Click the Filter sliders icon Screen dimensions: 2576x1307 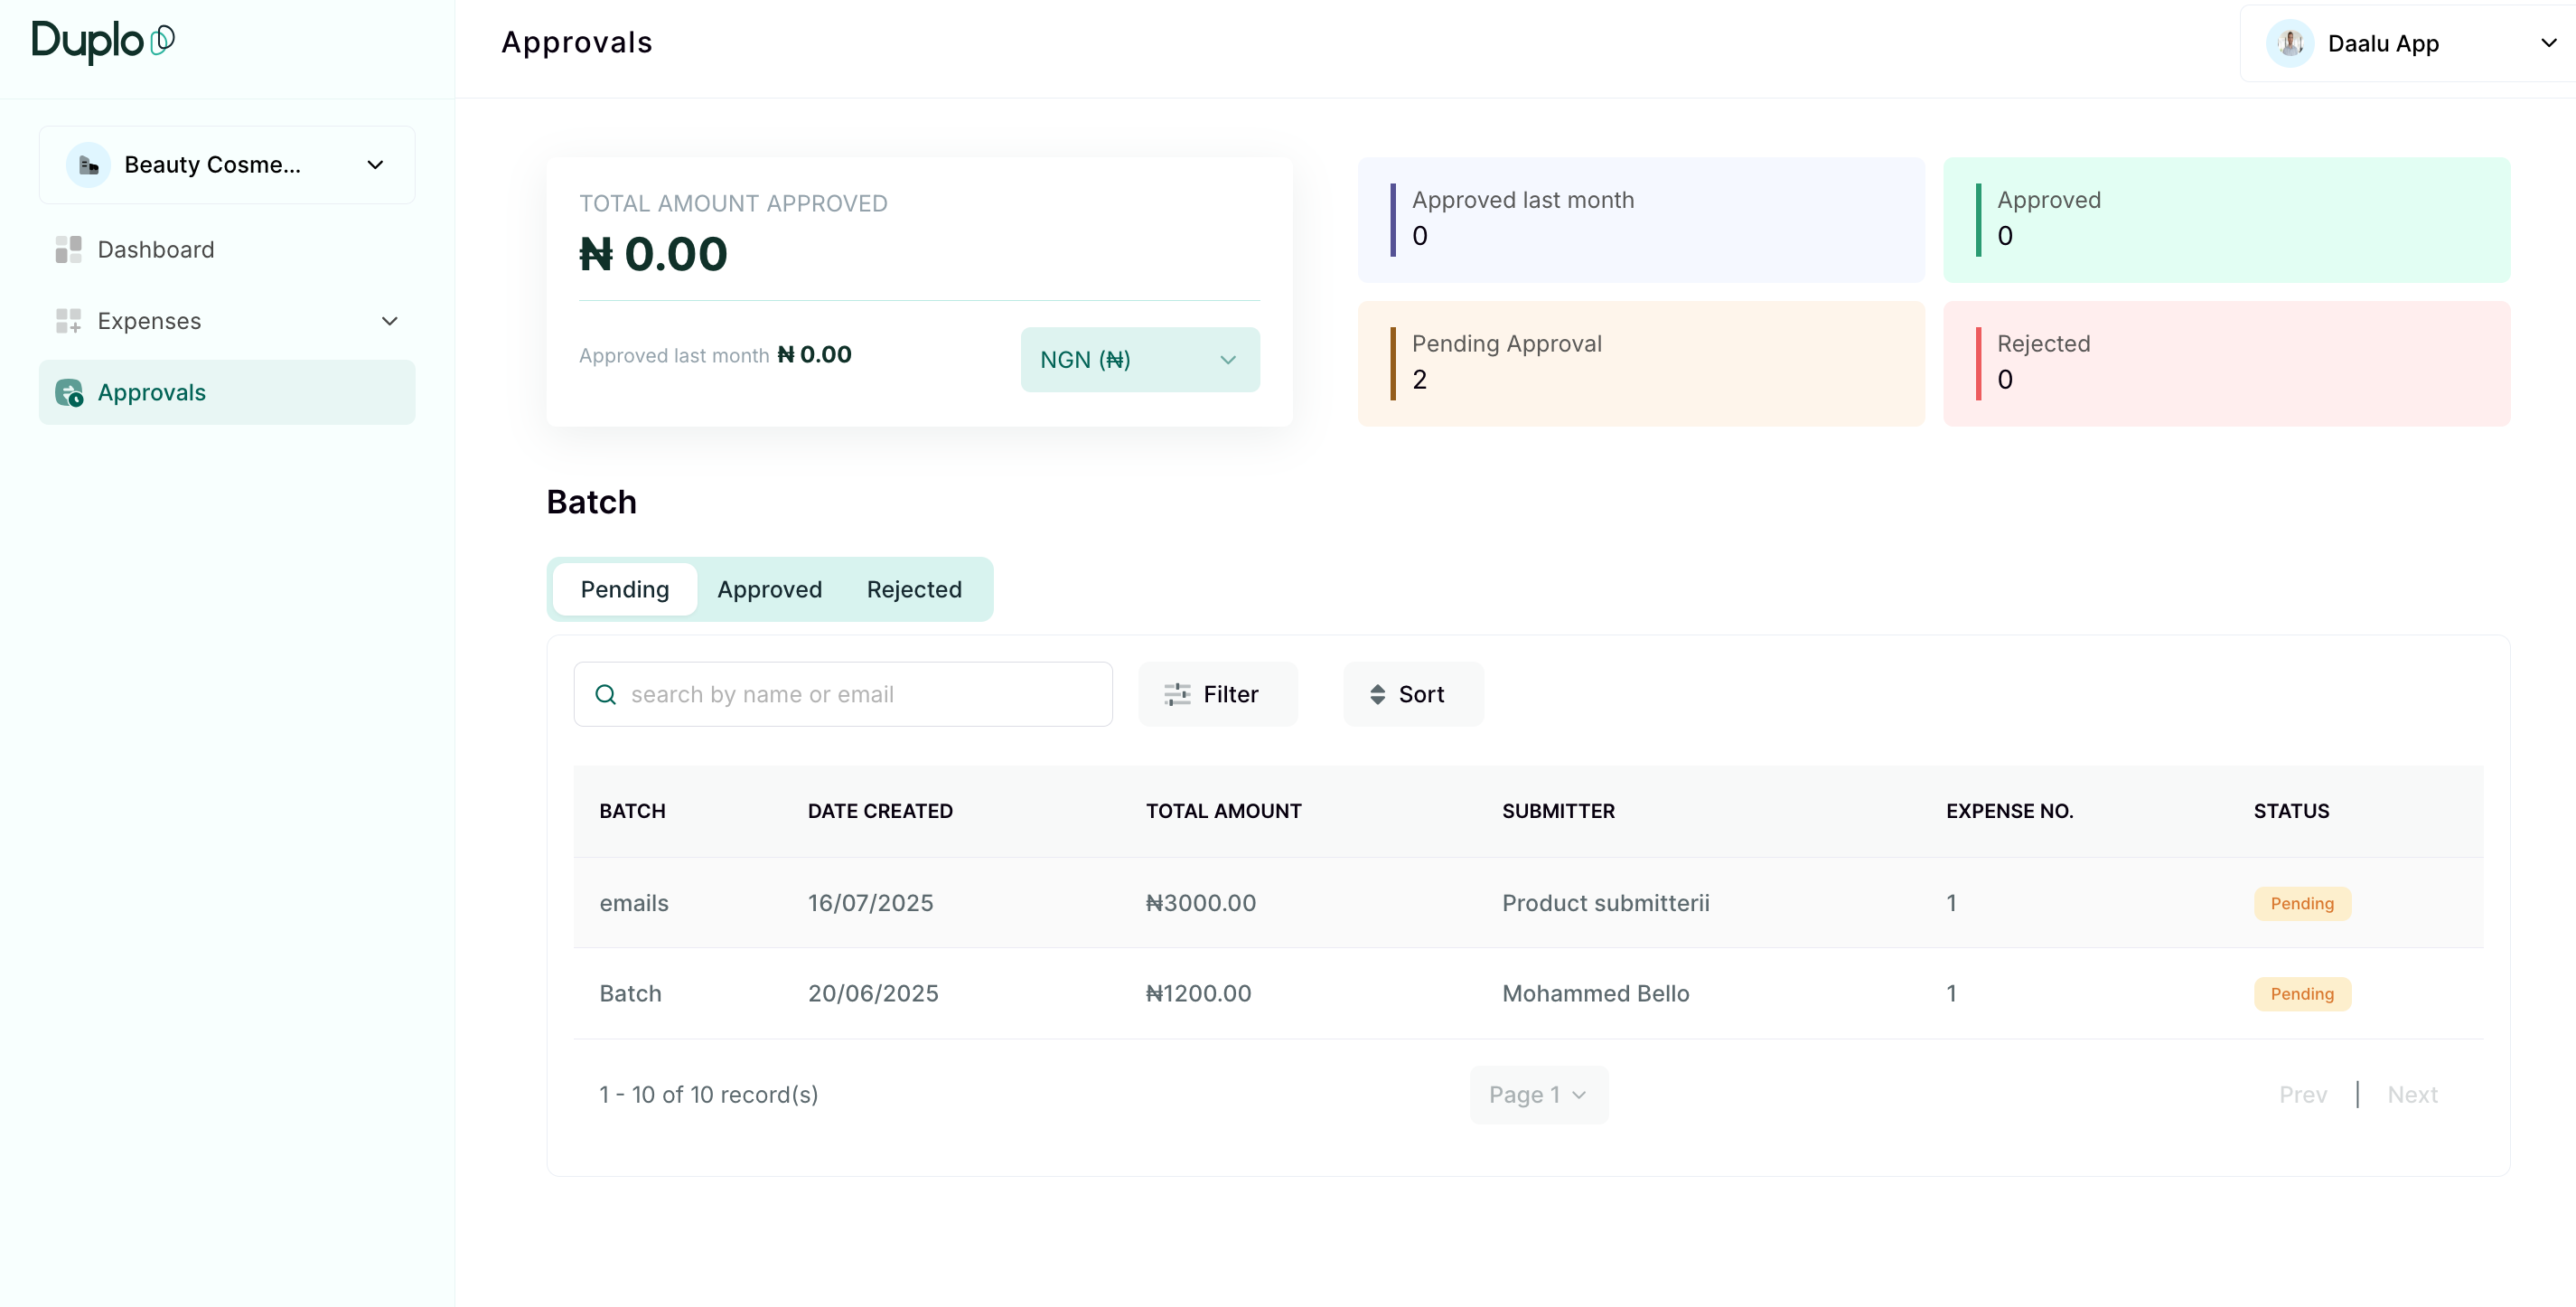(x=1177, y=694)
